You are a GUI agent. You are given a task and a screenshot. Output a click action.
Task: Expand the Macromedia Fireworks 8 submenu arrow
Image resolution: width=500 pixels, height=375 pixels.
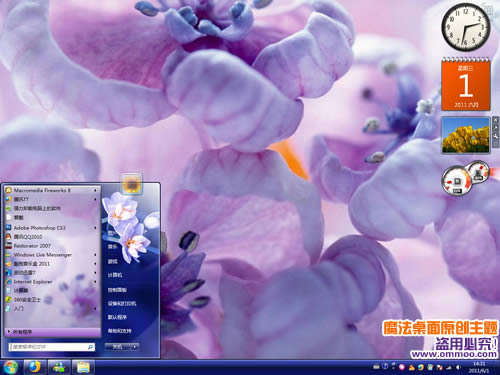pyautogui.click(x=95, y=190)
